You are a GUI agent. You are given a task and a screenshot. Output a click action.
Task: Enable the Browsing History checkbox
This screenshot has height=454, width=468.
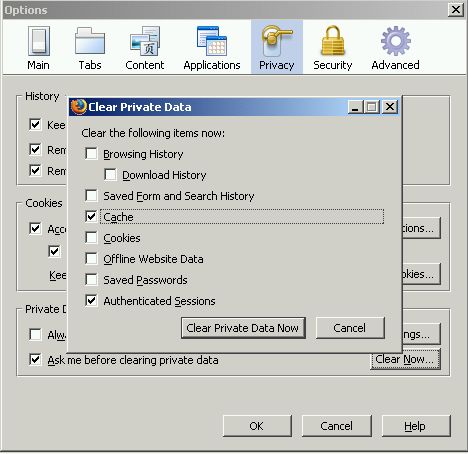tap(91, 154)
